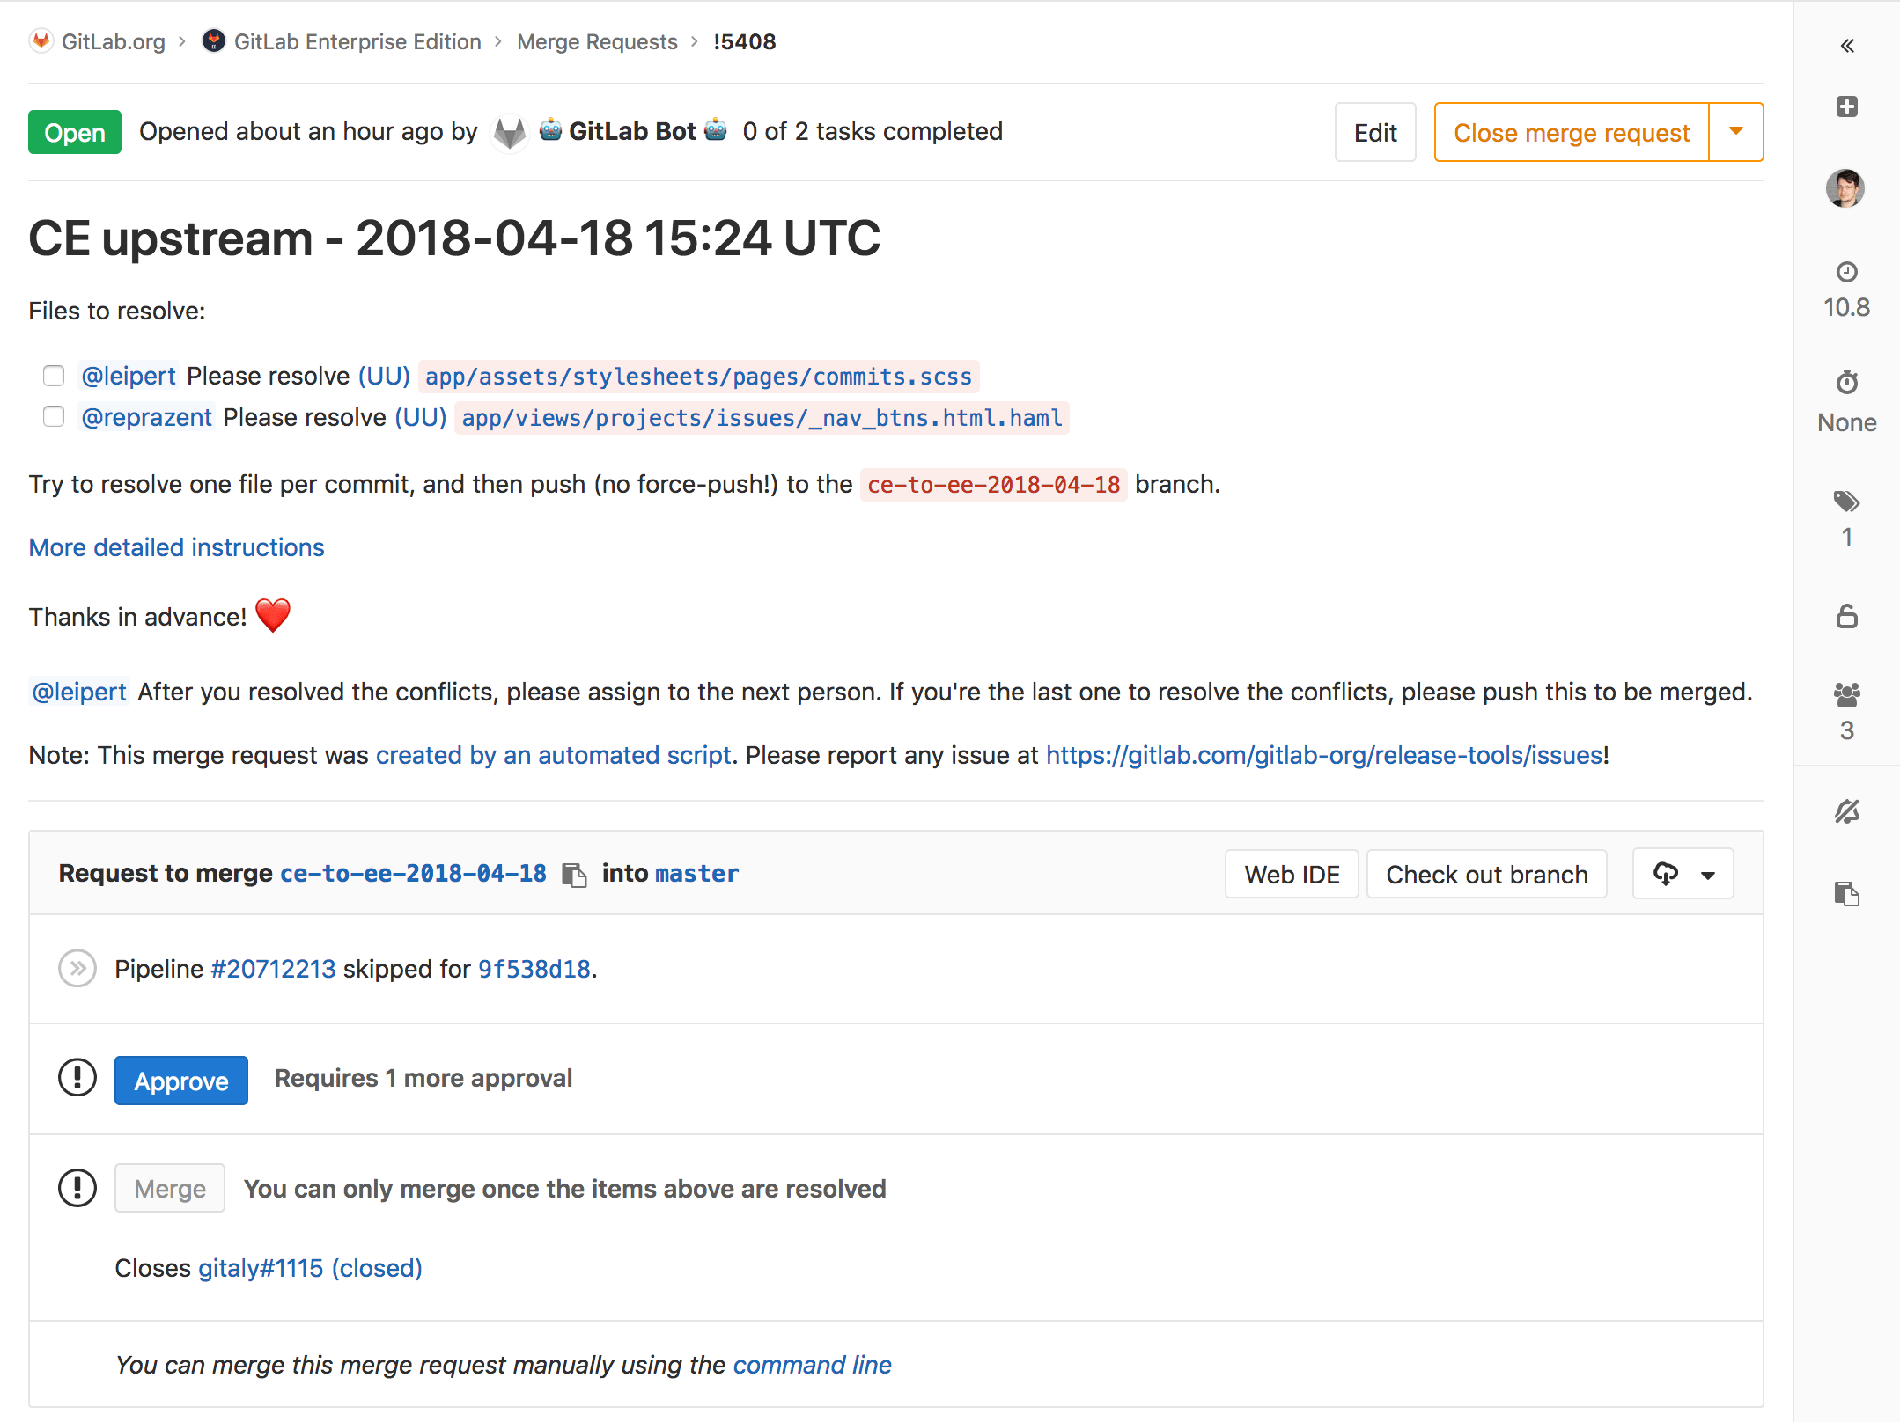Open the download dropdown menu
The width and height of the screenshot is (1900, 1422).
1683,874
